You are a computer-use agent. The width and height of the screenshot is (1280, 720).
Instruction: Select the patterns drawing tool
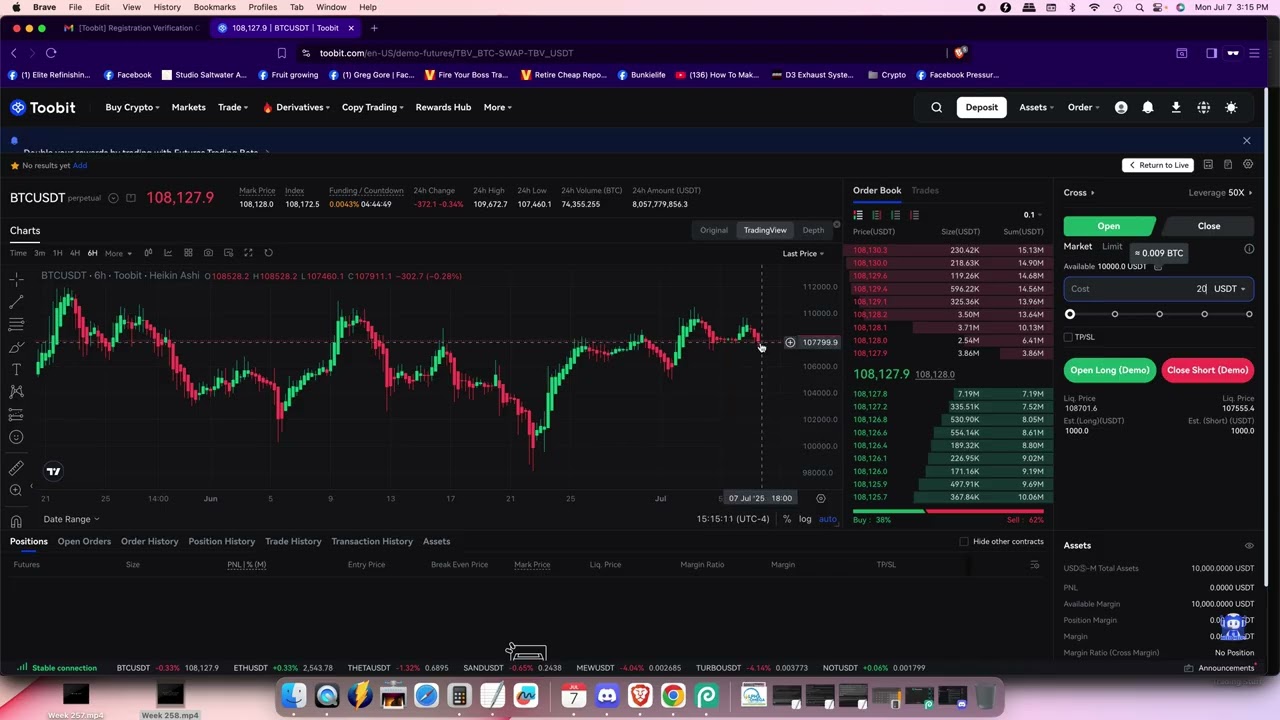click(16, 392)
